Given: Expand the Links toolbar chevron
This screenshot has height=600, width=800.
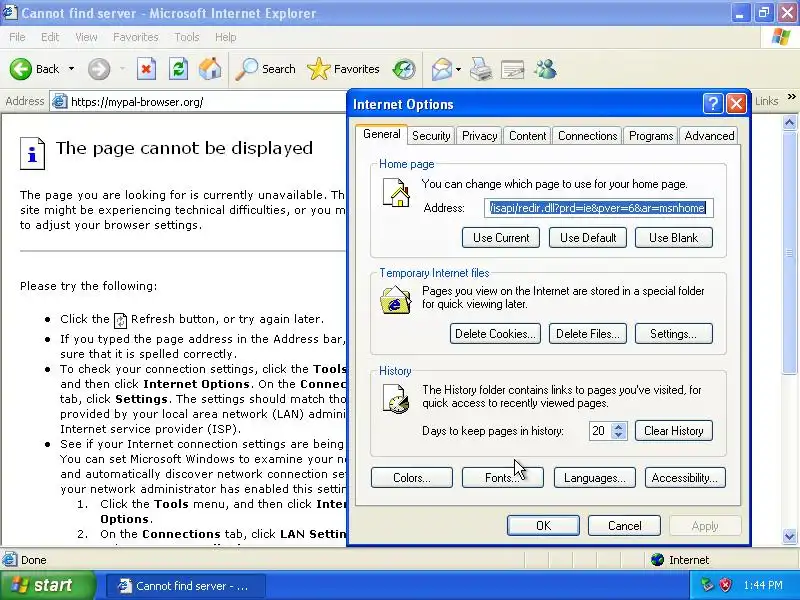Looking at the screenshot, I should click(x=791, y=97).
